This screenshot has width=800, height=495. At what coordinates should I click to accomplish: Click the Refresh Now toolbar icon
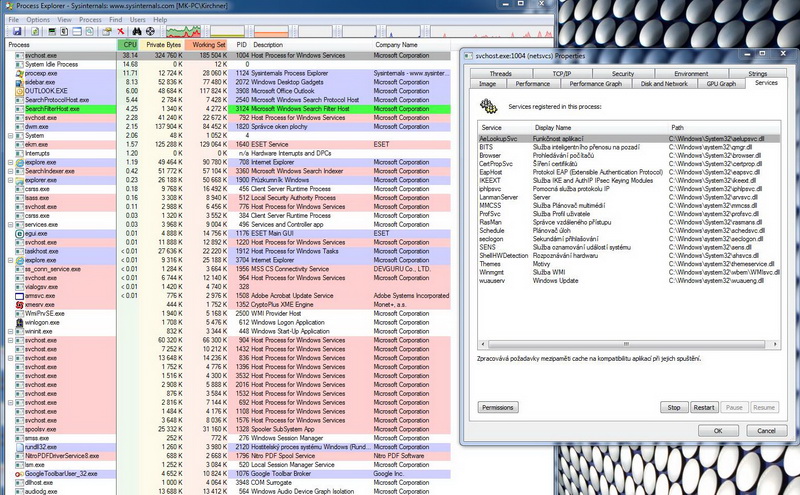pyautogui.click(x=35, y=32)
